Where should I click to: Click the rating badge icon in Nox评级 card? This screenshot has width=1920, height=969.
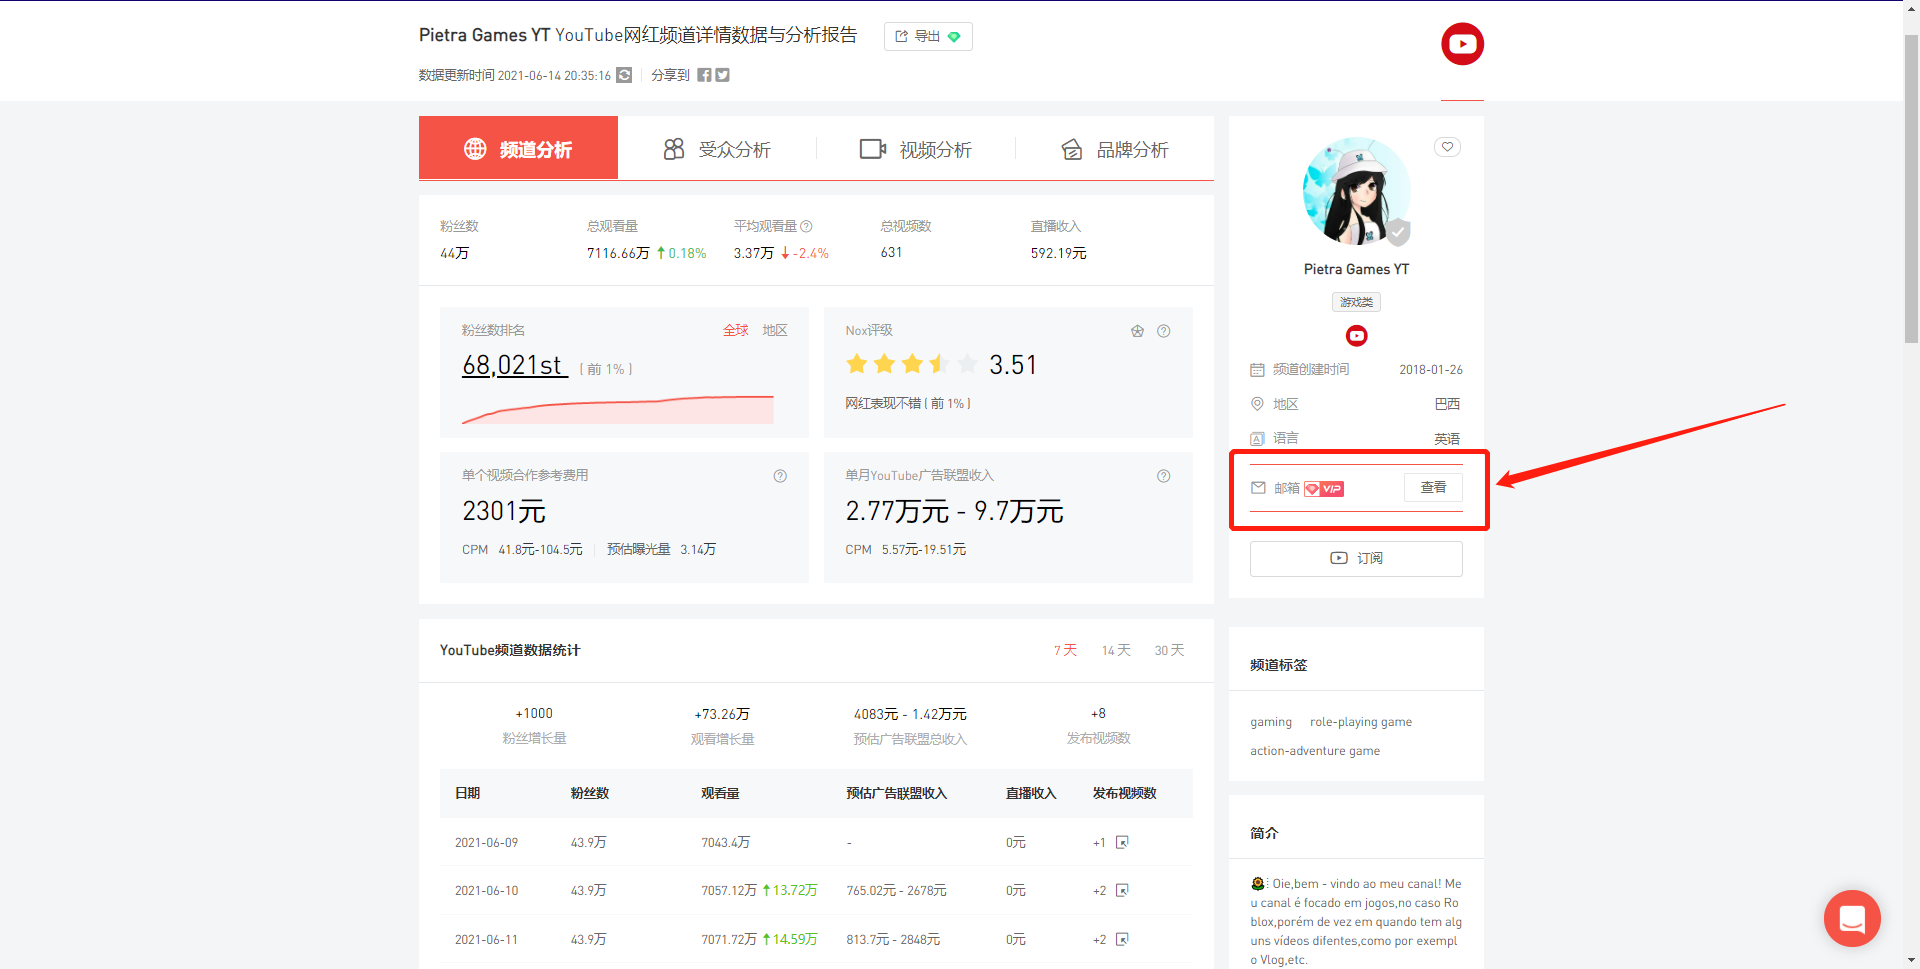coord(1137,331)
